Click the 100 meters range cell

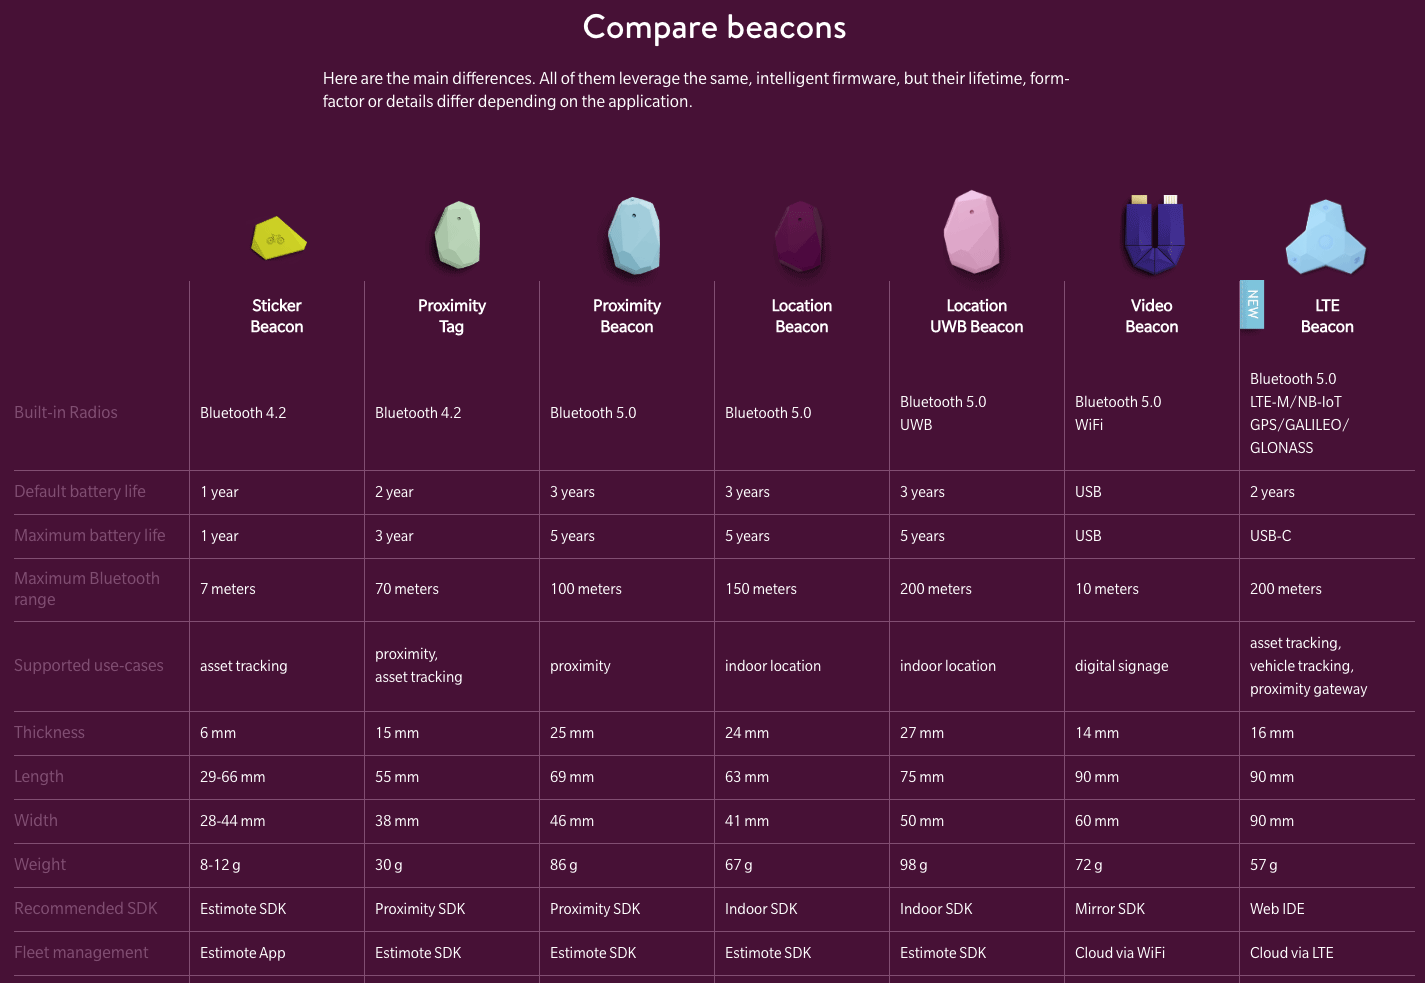[x=586, y=589]
